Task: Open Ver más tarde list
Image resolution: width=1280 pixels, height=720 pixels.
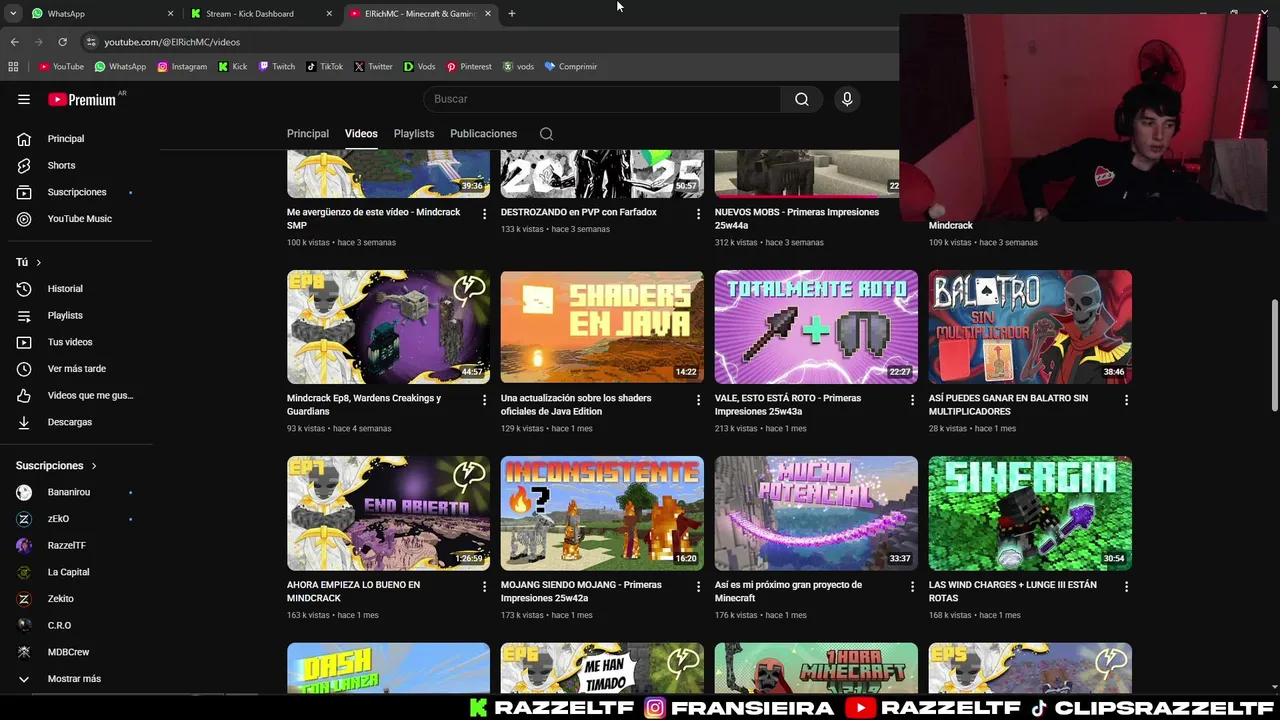Action: [x=76, y=369]
